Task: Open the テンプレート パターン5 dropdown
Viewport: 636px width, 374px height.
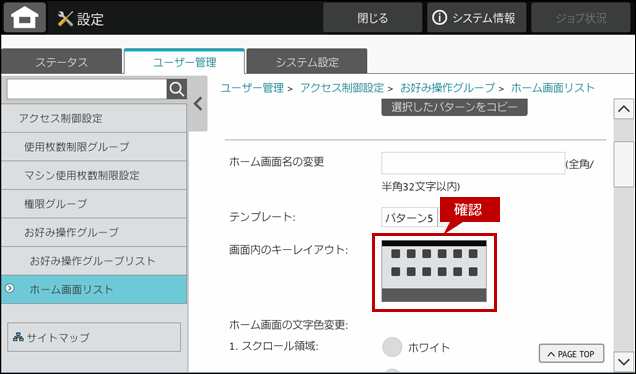Action: click(x=410, y=217)
